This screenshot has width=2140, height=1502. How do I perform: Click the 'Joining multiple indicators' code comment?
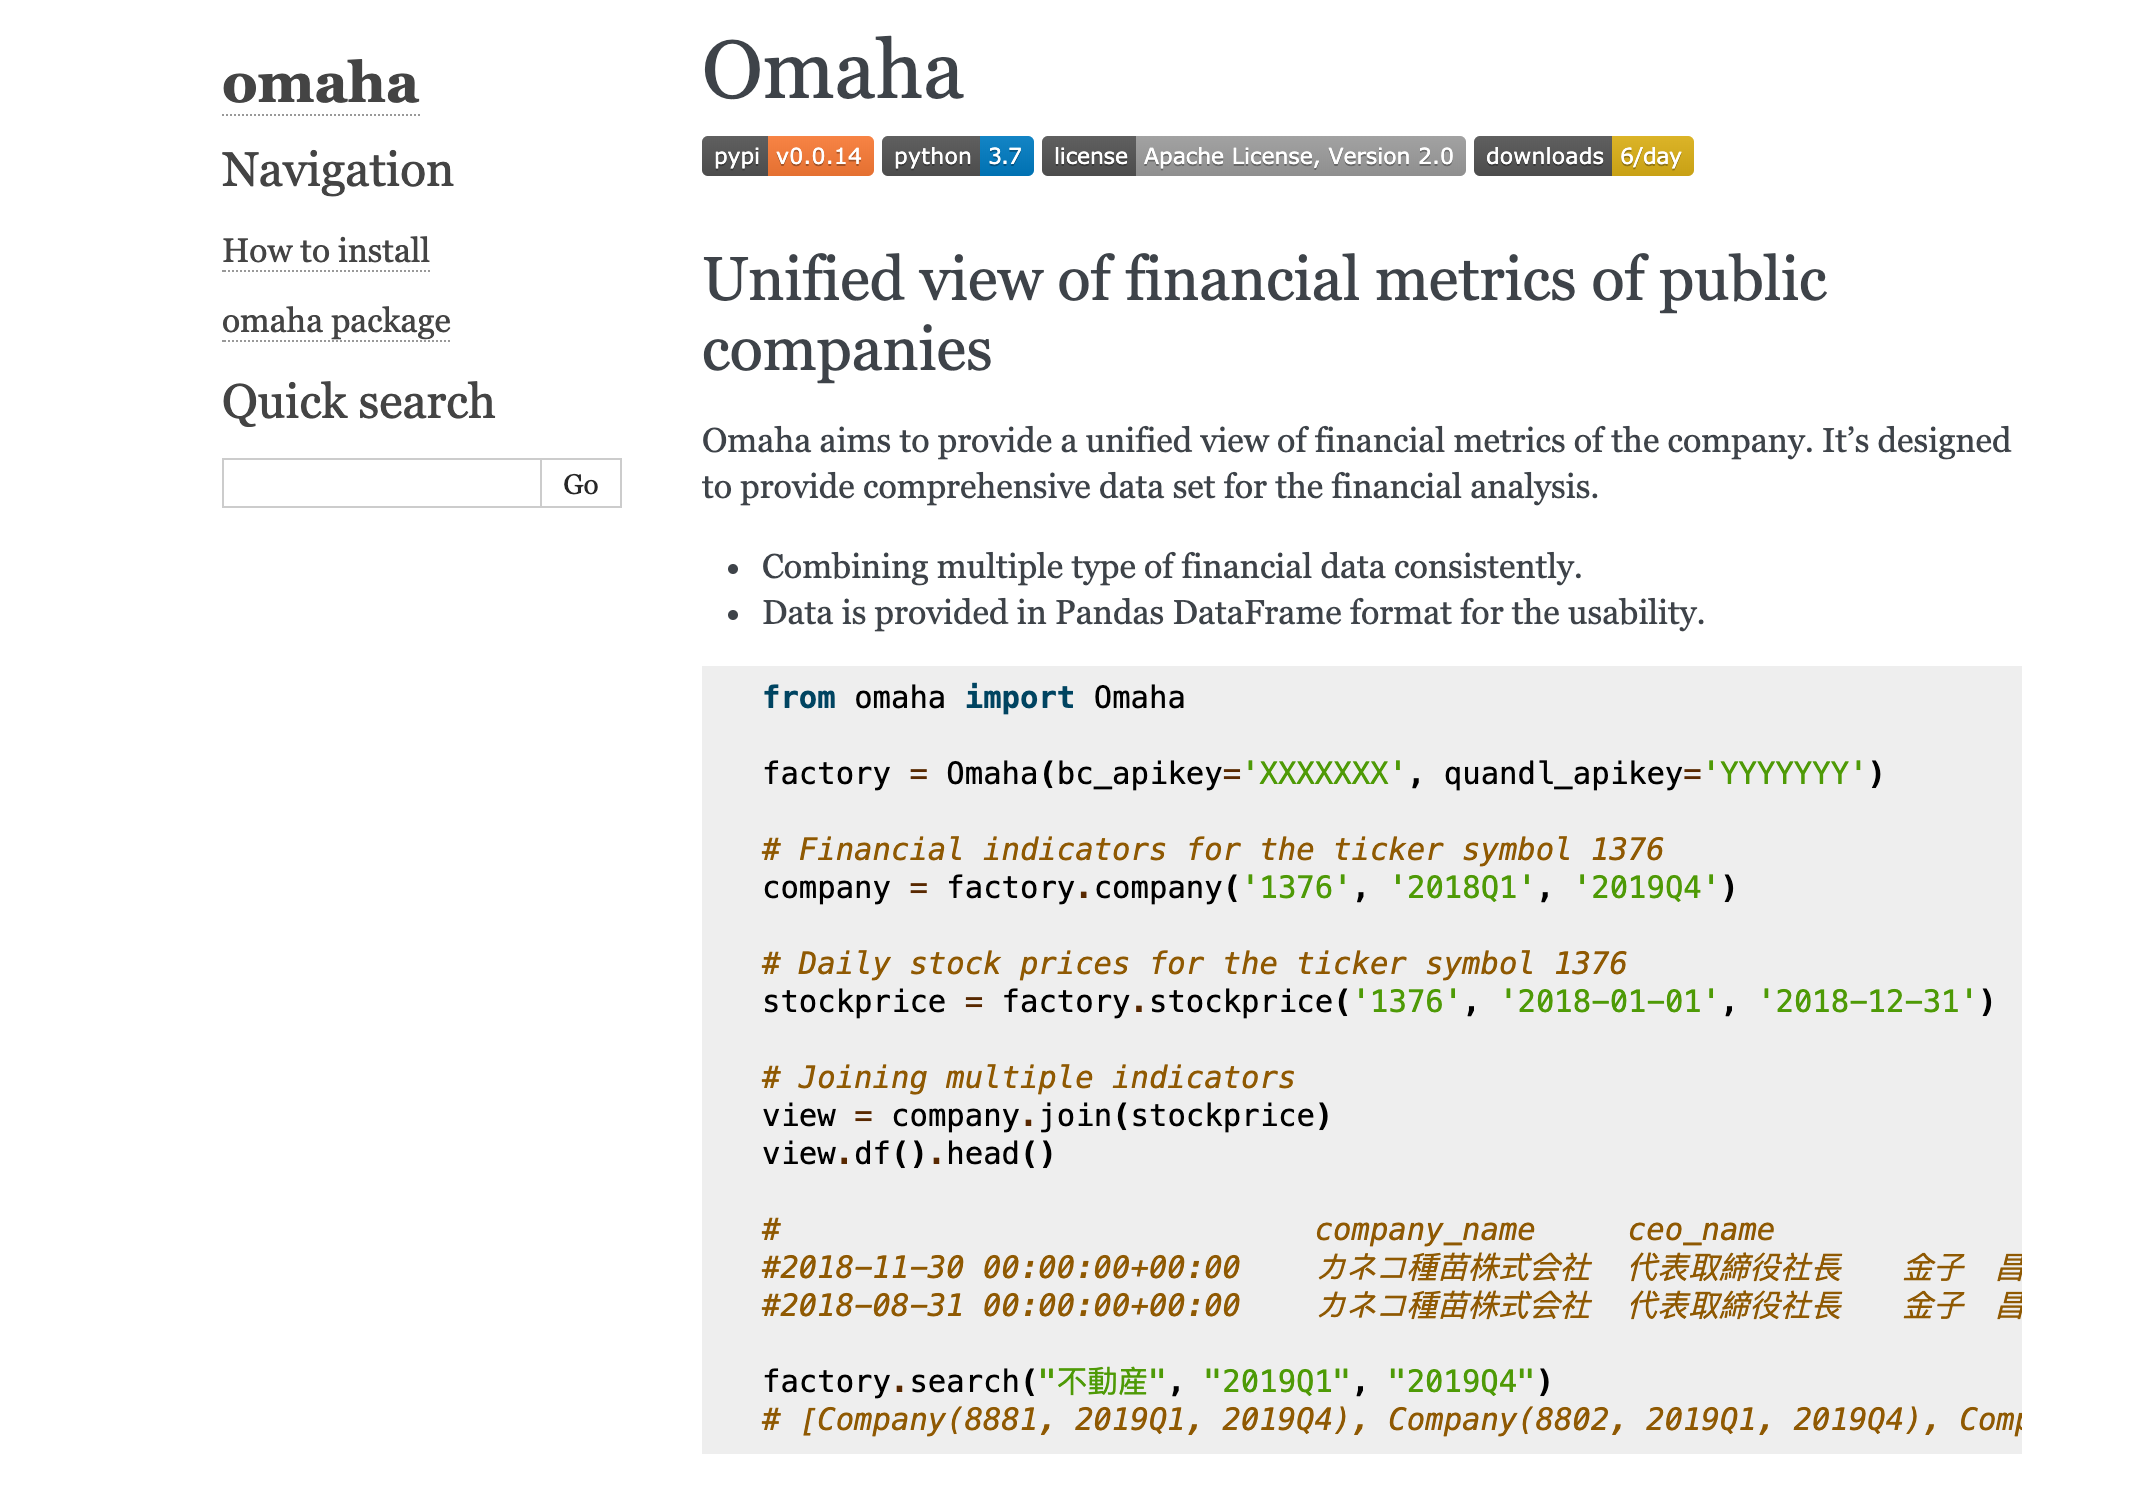[x=1028, y=1077]
